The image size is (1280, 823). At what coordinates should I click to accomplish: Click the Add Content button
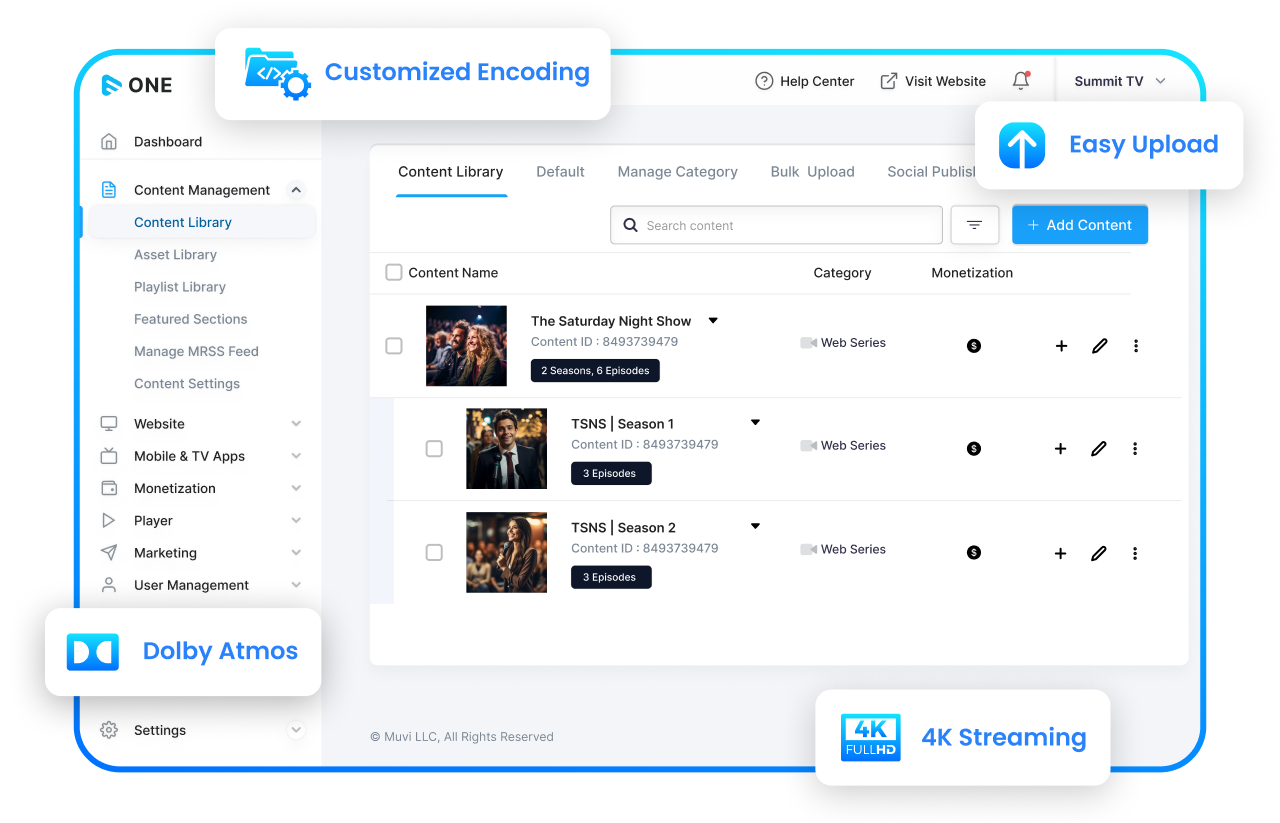(1080, 225)
